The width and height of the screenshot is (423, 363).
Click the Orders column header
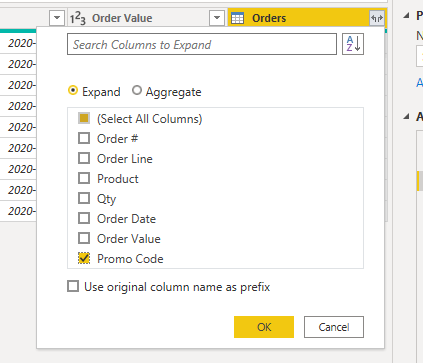pos(307,18)
